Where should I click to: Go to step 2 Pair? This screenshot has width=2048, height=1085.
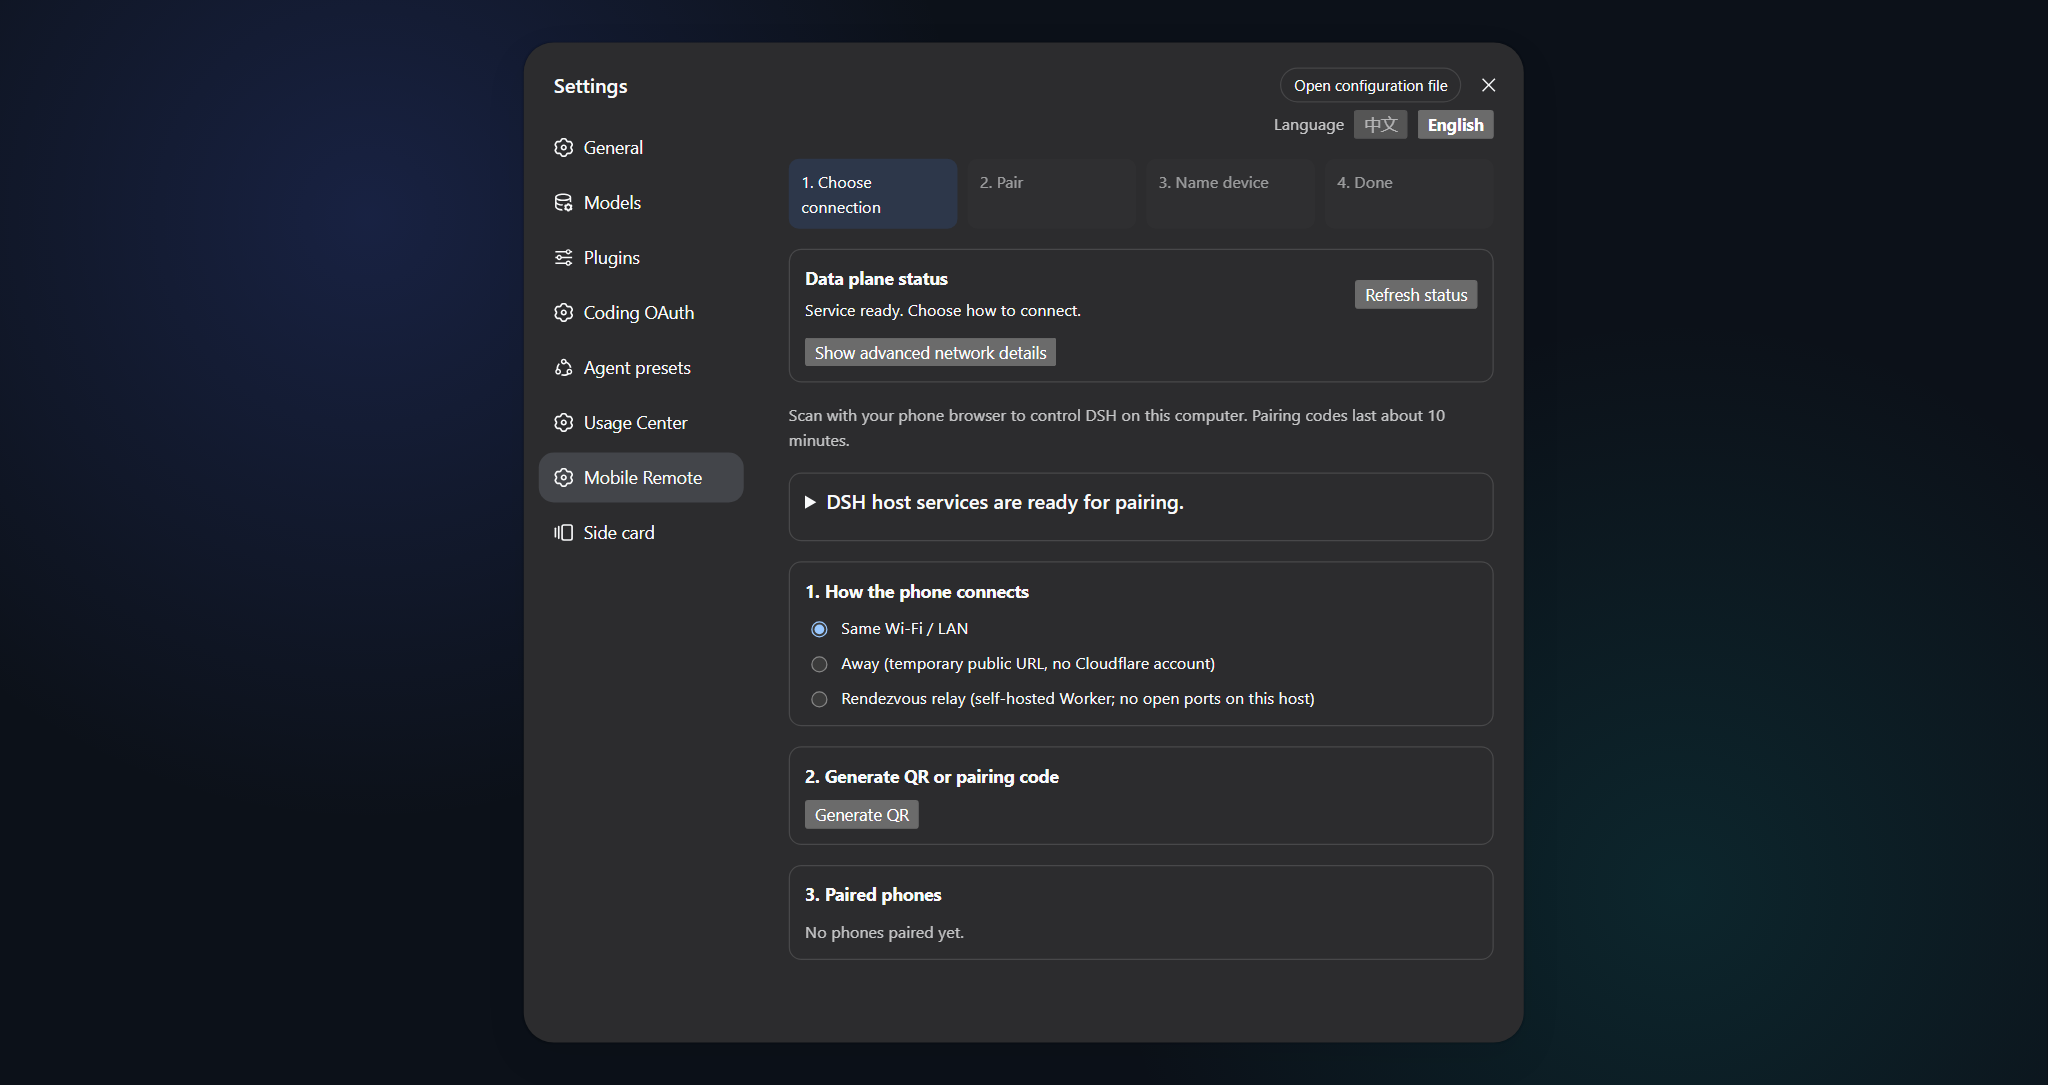(x=1051, y=194)
